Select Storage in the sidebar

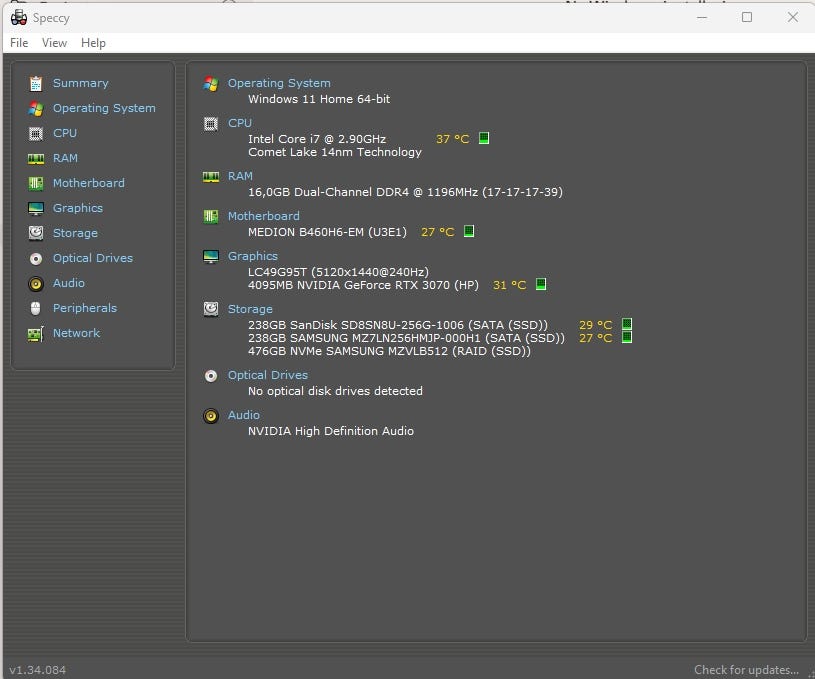click(x=75, y=233)
